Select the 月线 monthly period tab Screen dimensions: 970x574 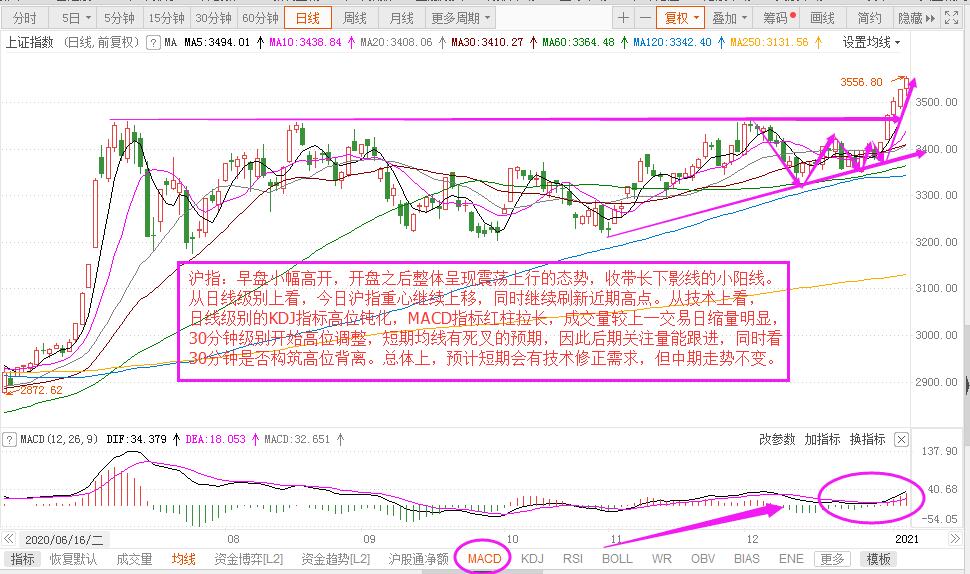point(401,18)
